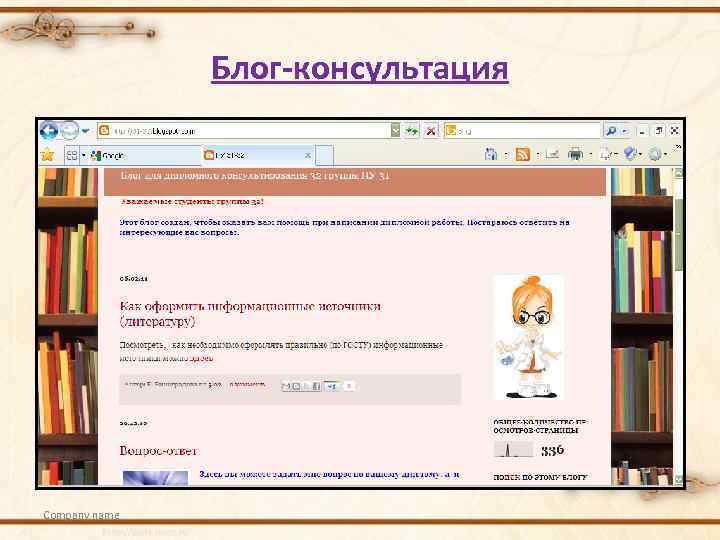This screenshot has height=540, width=720.
Task: Open post 'Как оформить информационные источники'
Action: coord(250,314)
